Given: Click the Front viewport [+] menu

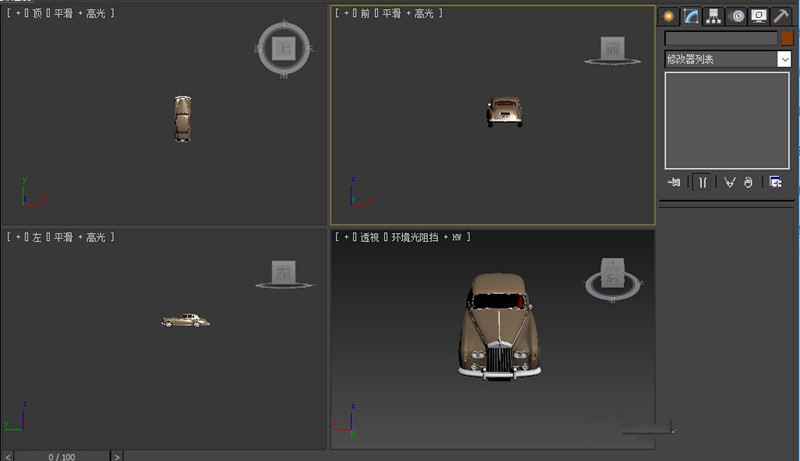Looking at the screenshot, I should click(x=346, y=13).
